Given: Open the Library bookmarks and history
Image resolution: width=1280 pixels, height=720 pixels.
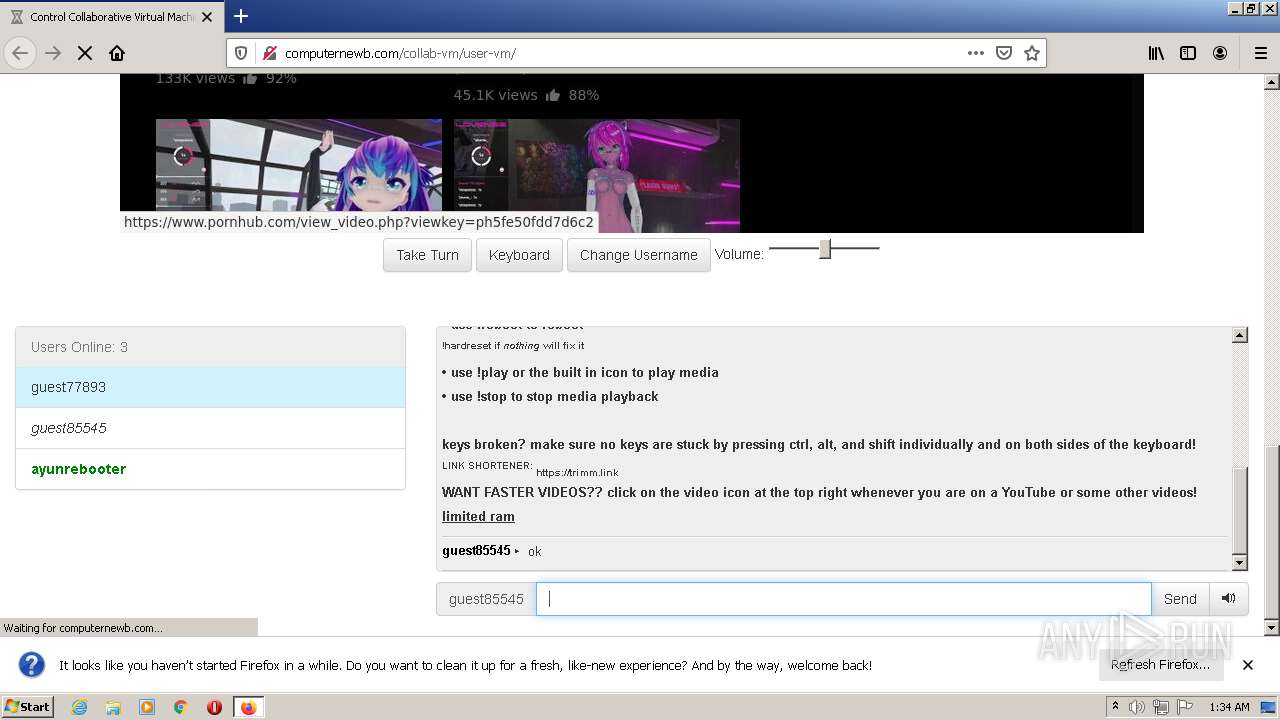Looking at the screenshot, I should (x=1156, y=53).
